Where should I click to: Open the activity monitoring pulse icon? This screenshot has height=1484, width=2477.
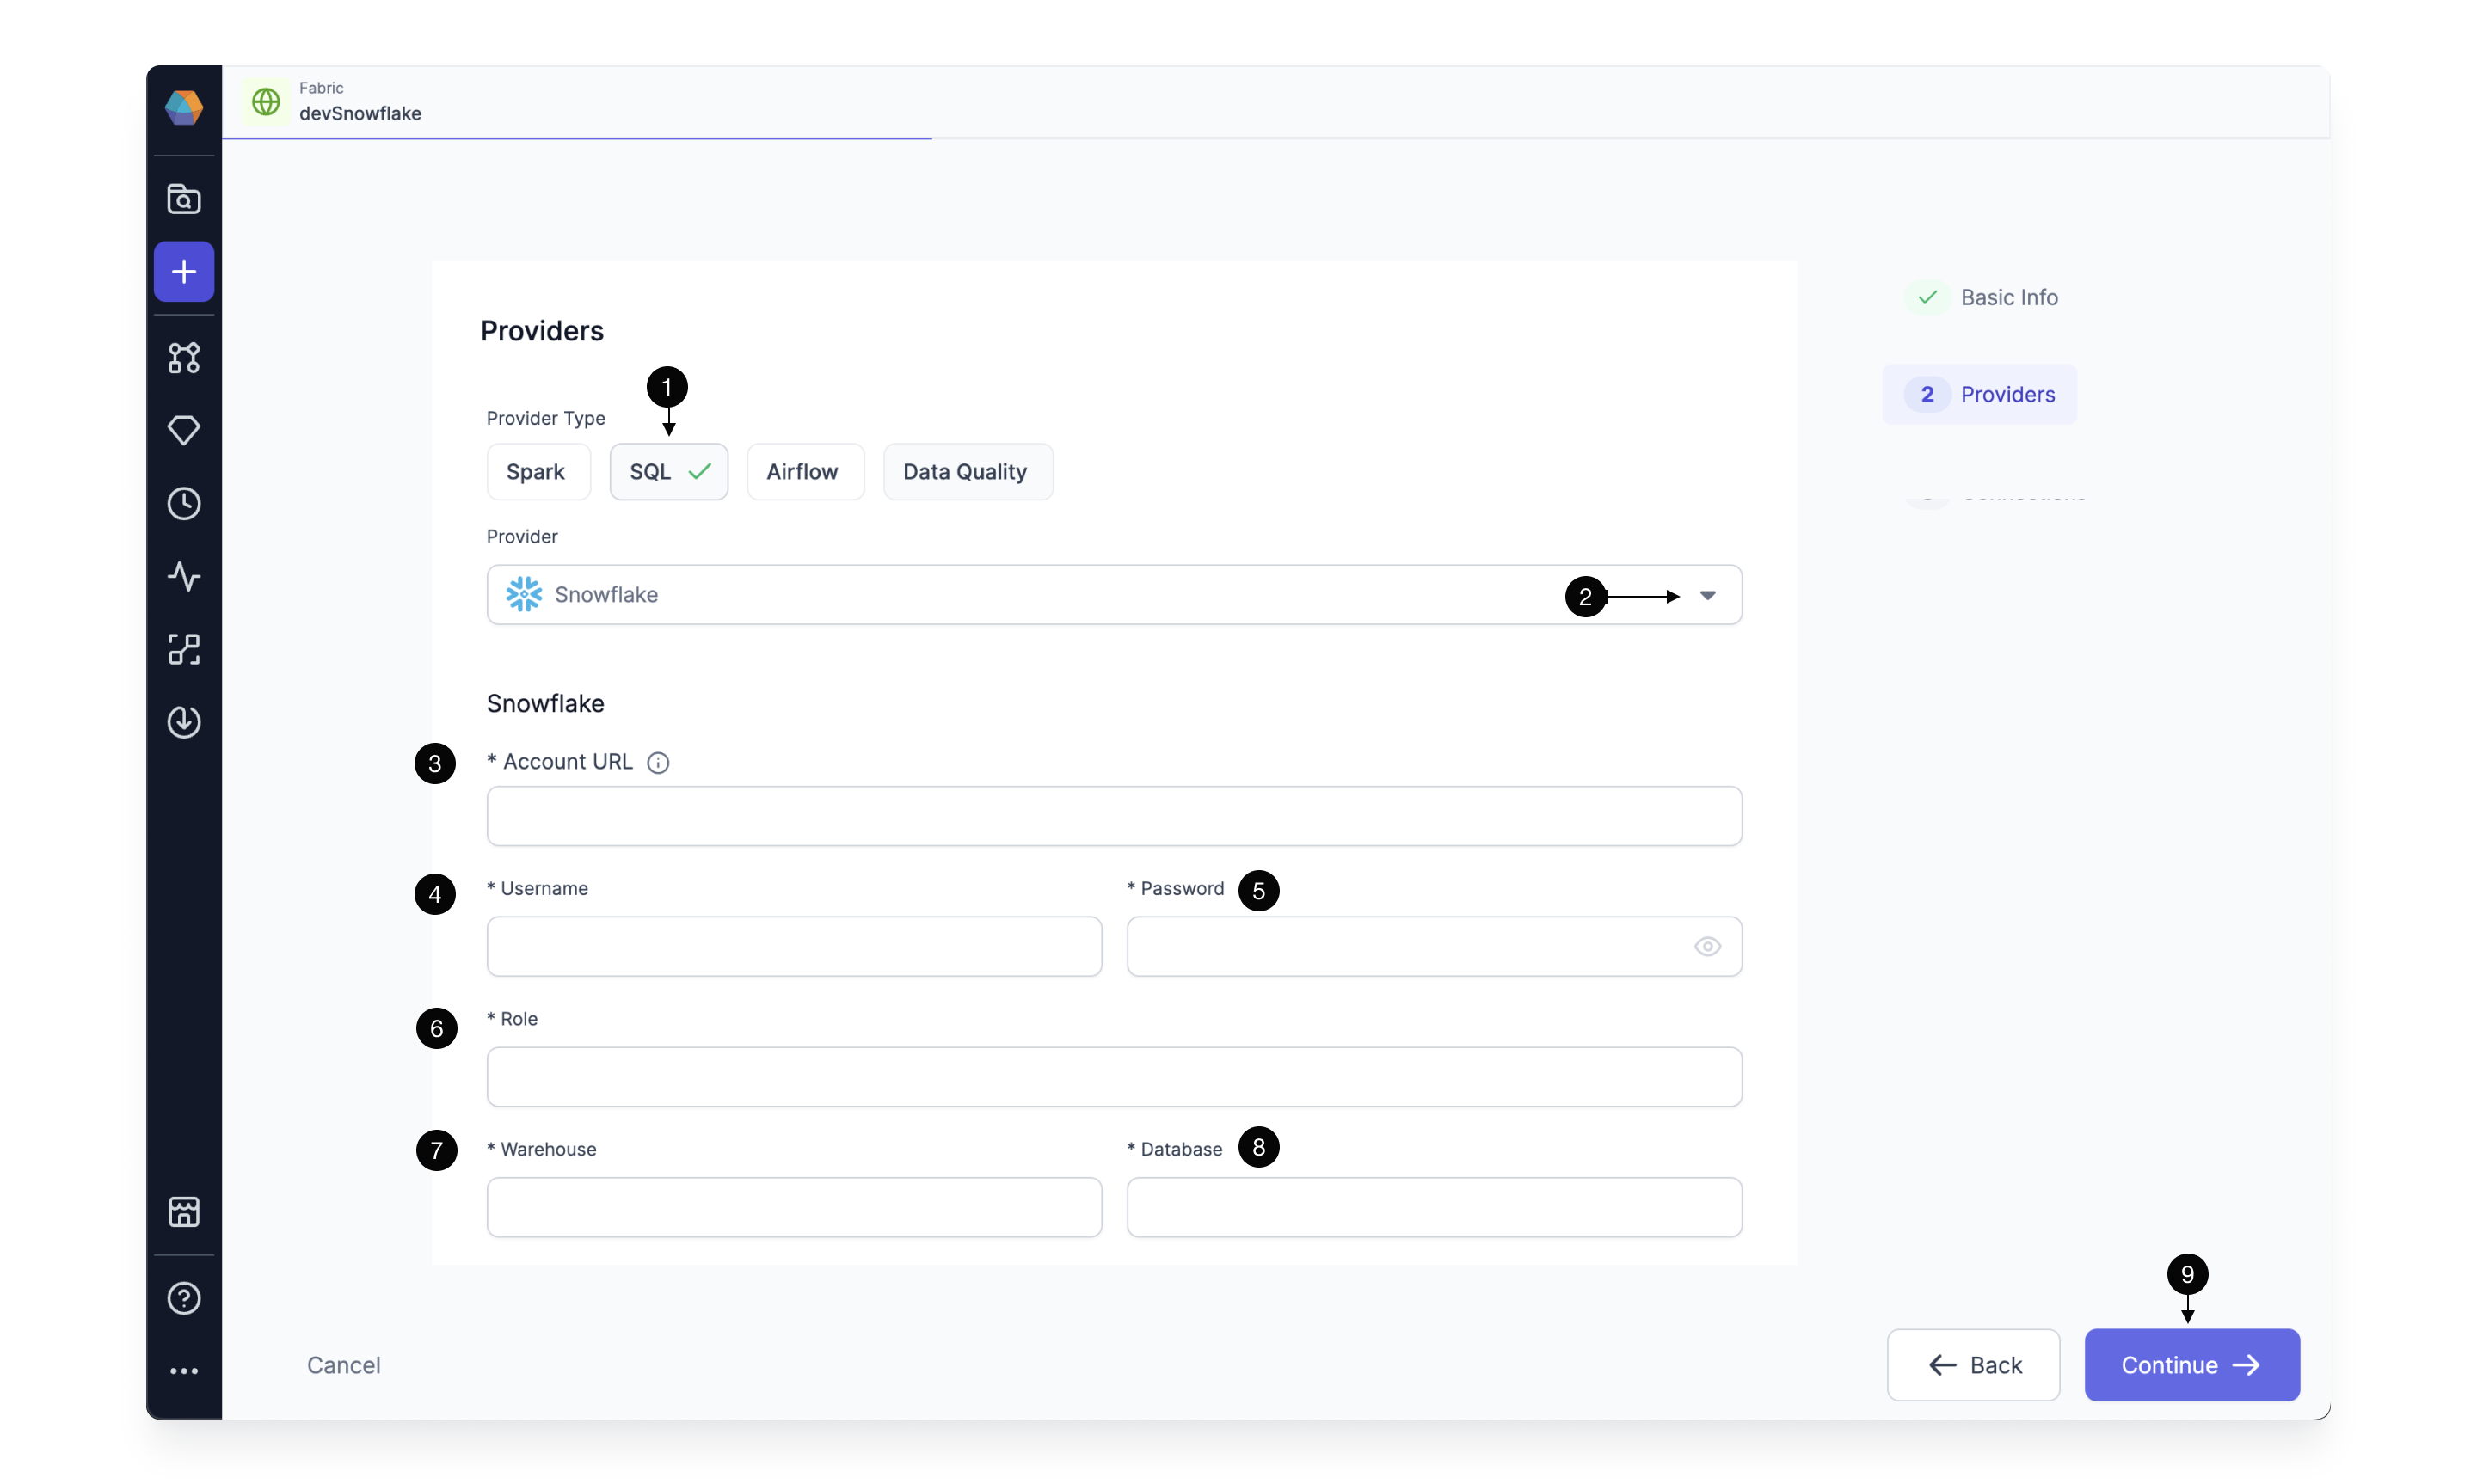(x=184, y=576)
